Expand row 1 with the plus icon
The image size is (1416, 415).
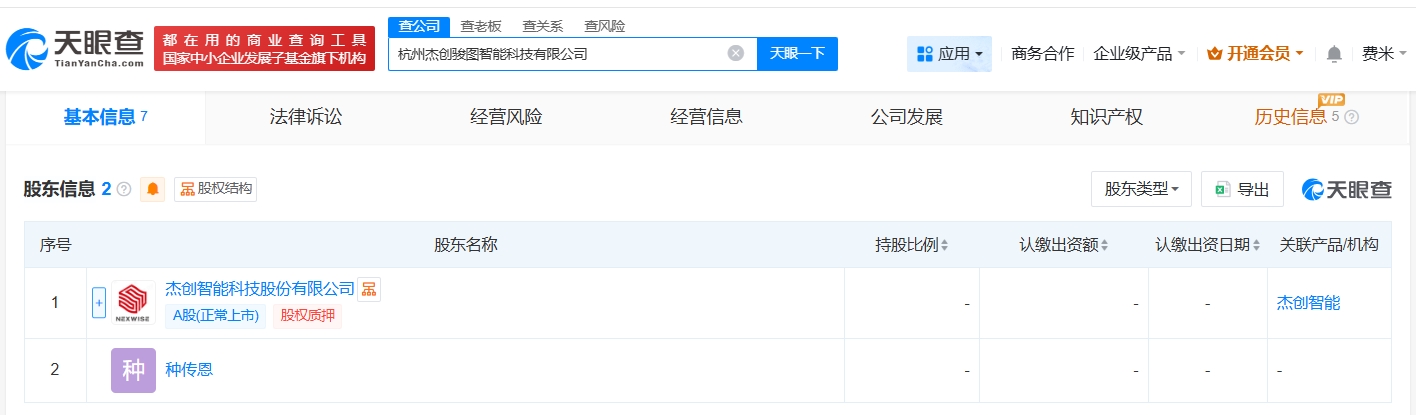pyautogui.click(x=99, y=303)
